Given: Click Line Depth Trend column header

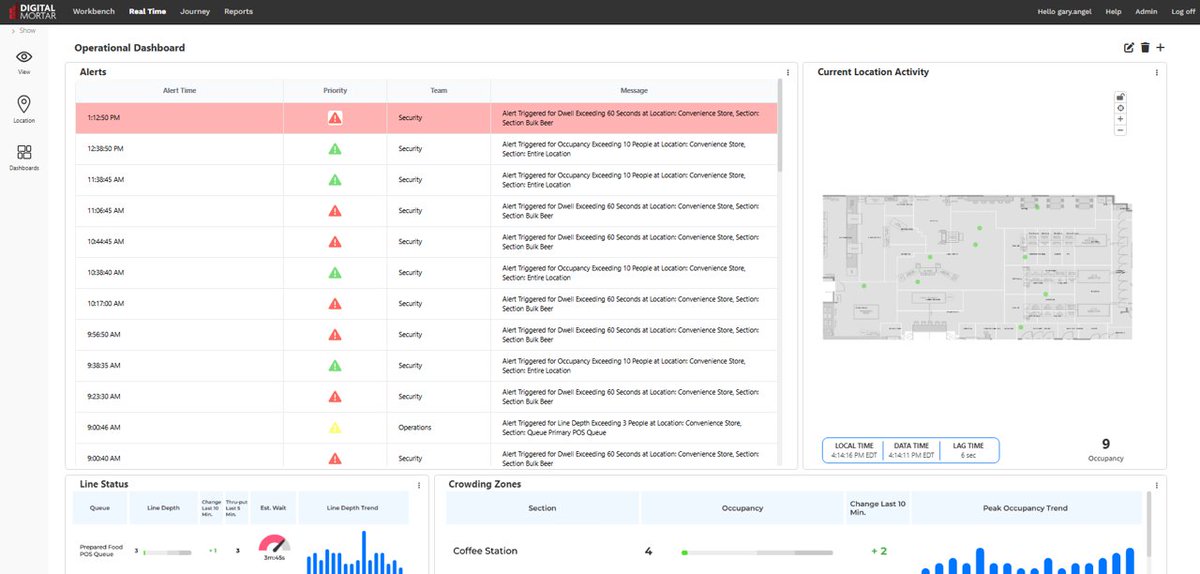Looking at the screenshot, I should click(x=354, y=508).
